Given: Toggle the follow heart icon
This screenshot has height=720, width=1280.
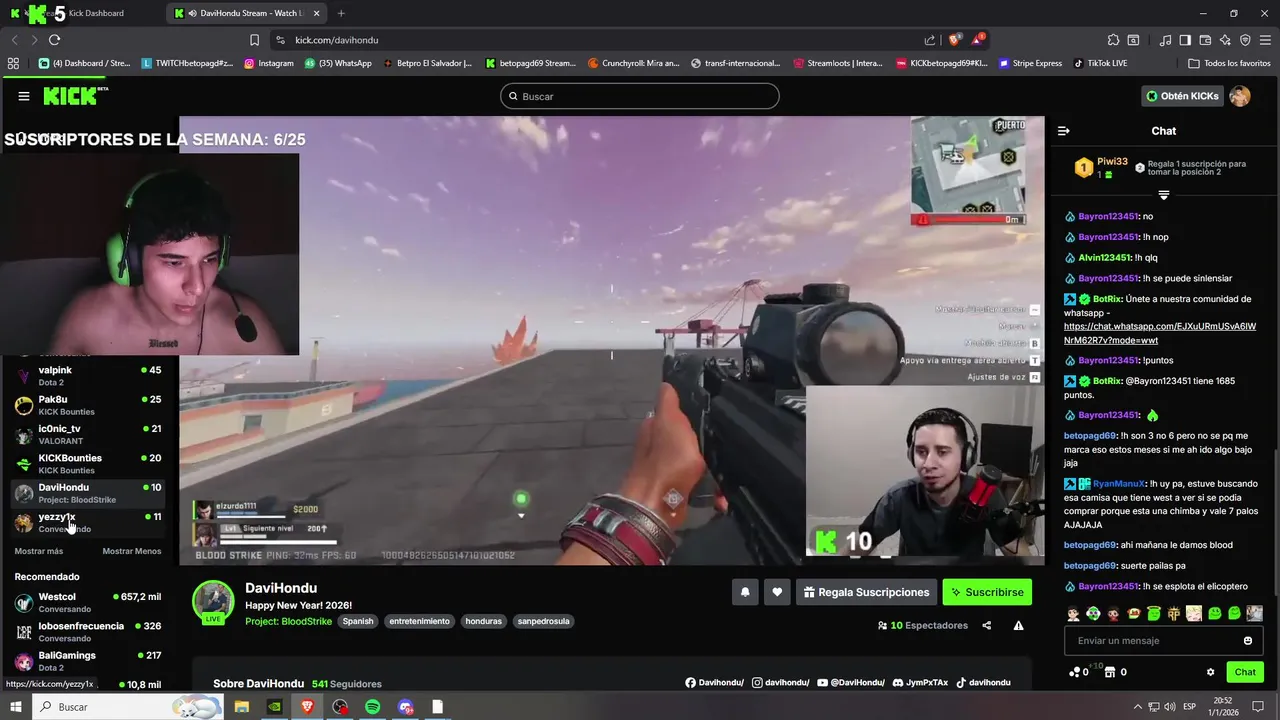Looking at the screenshot, I should click(x=777, y=592).
